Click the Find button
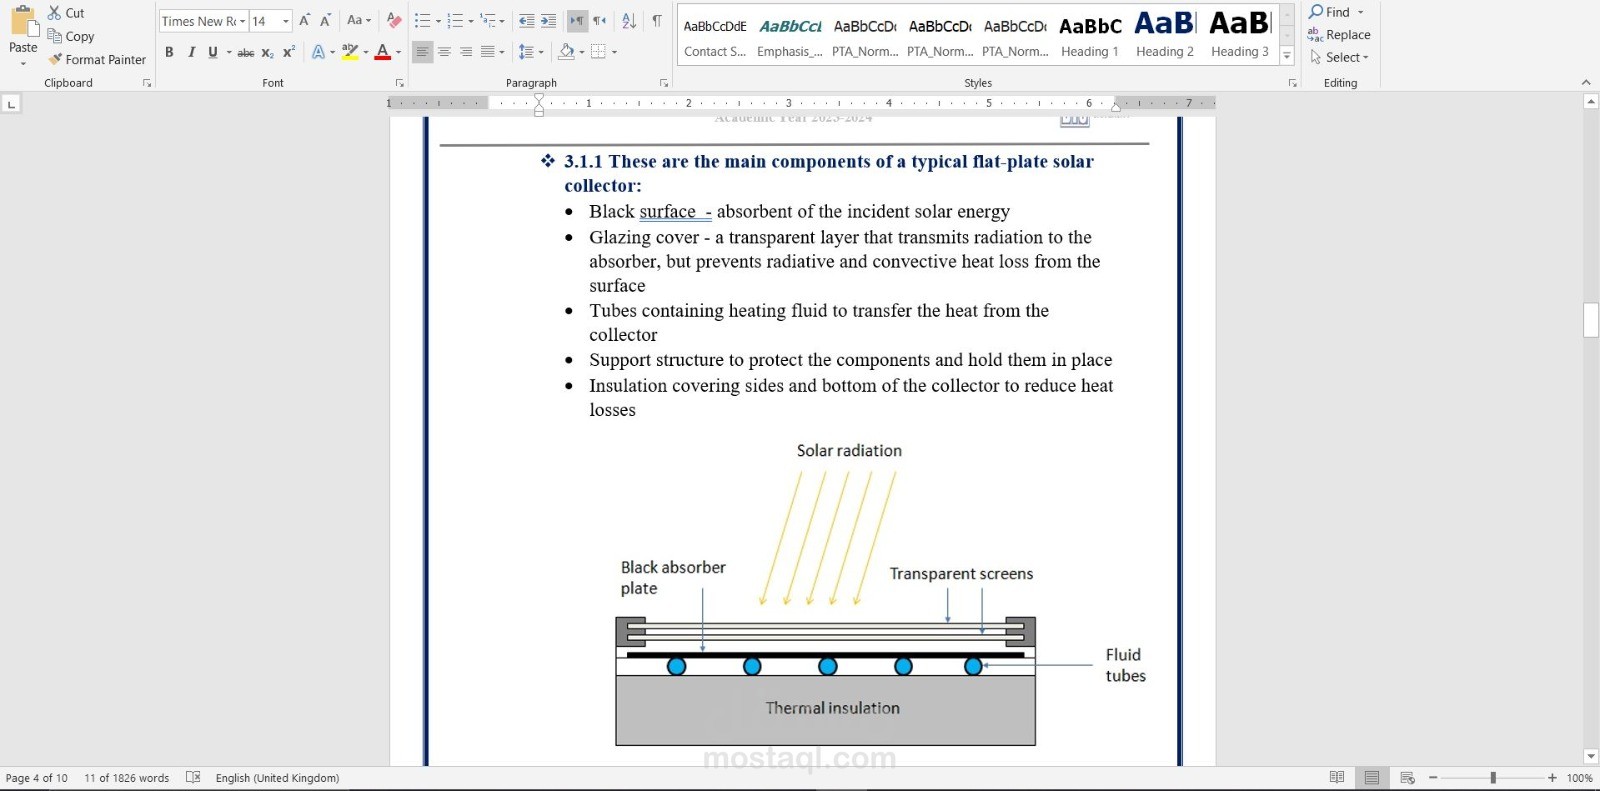Screen dimensions: 1600x791 tap(1329, 12)
